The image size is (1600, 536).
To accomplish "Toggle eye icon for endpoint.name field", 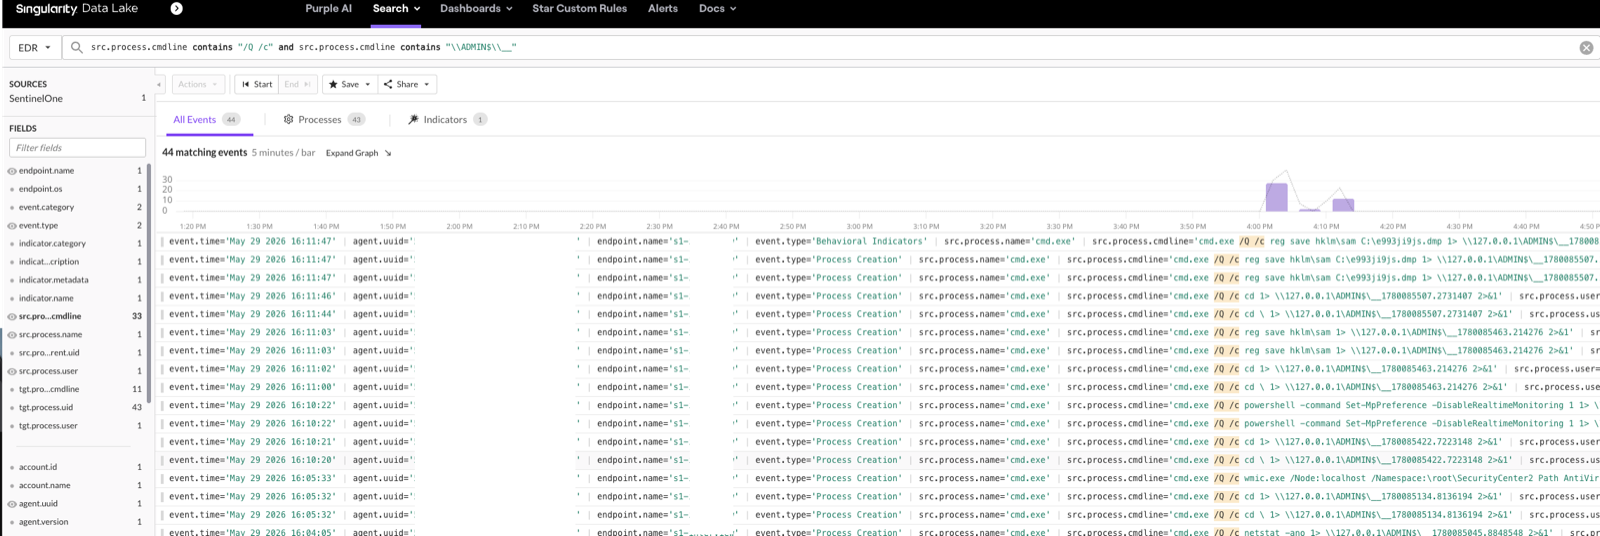I will click(x=12, y=171).
